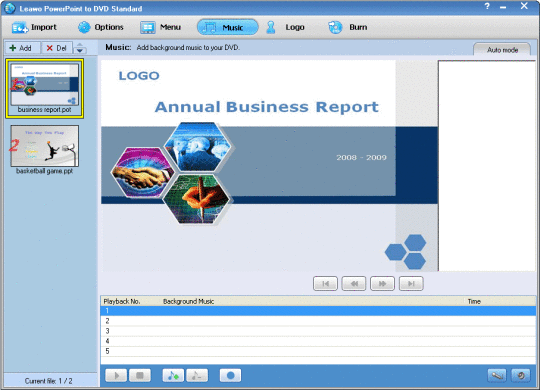540x390 pixels.
Task: Click the Playback No. column header
Action: (x=122, y=301)
